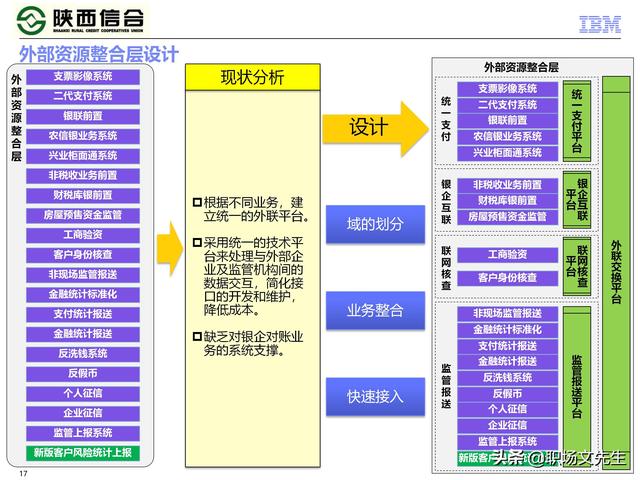Select 金融统计标准化 in the left list

pos(83,294)
